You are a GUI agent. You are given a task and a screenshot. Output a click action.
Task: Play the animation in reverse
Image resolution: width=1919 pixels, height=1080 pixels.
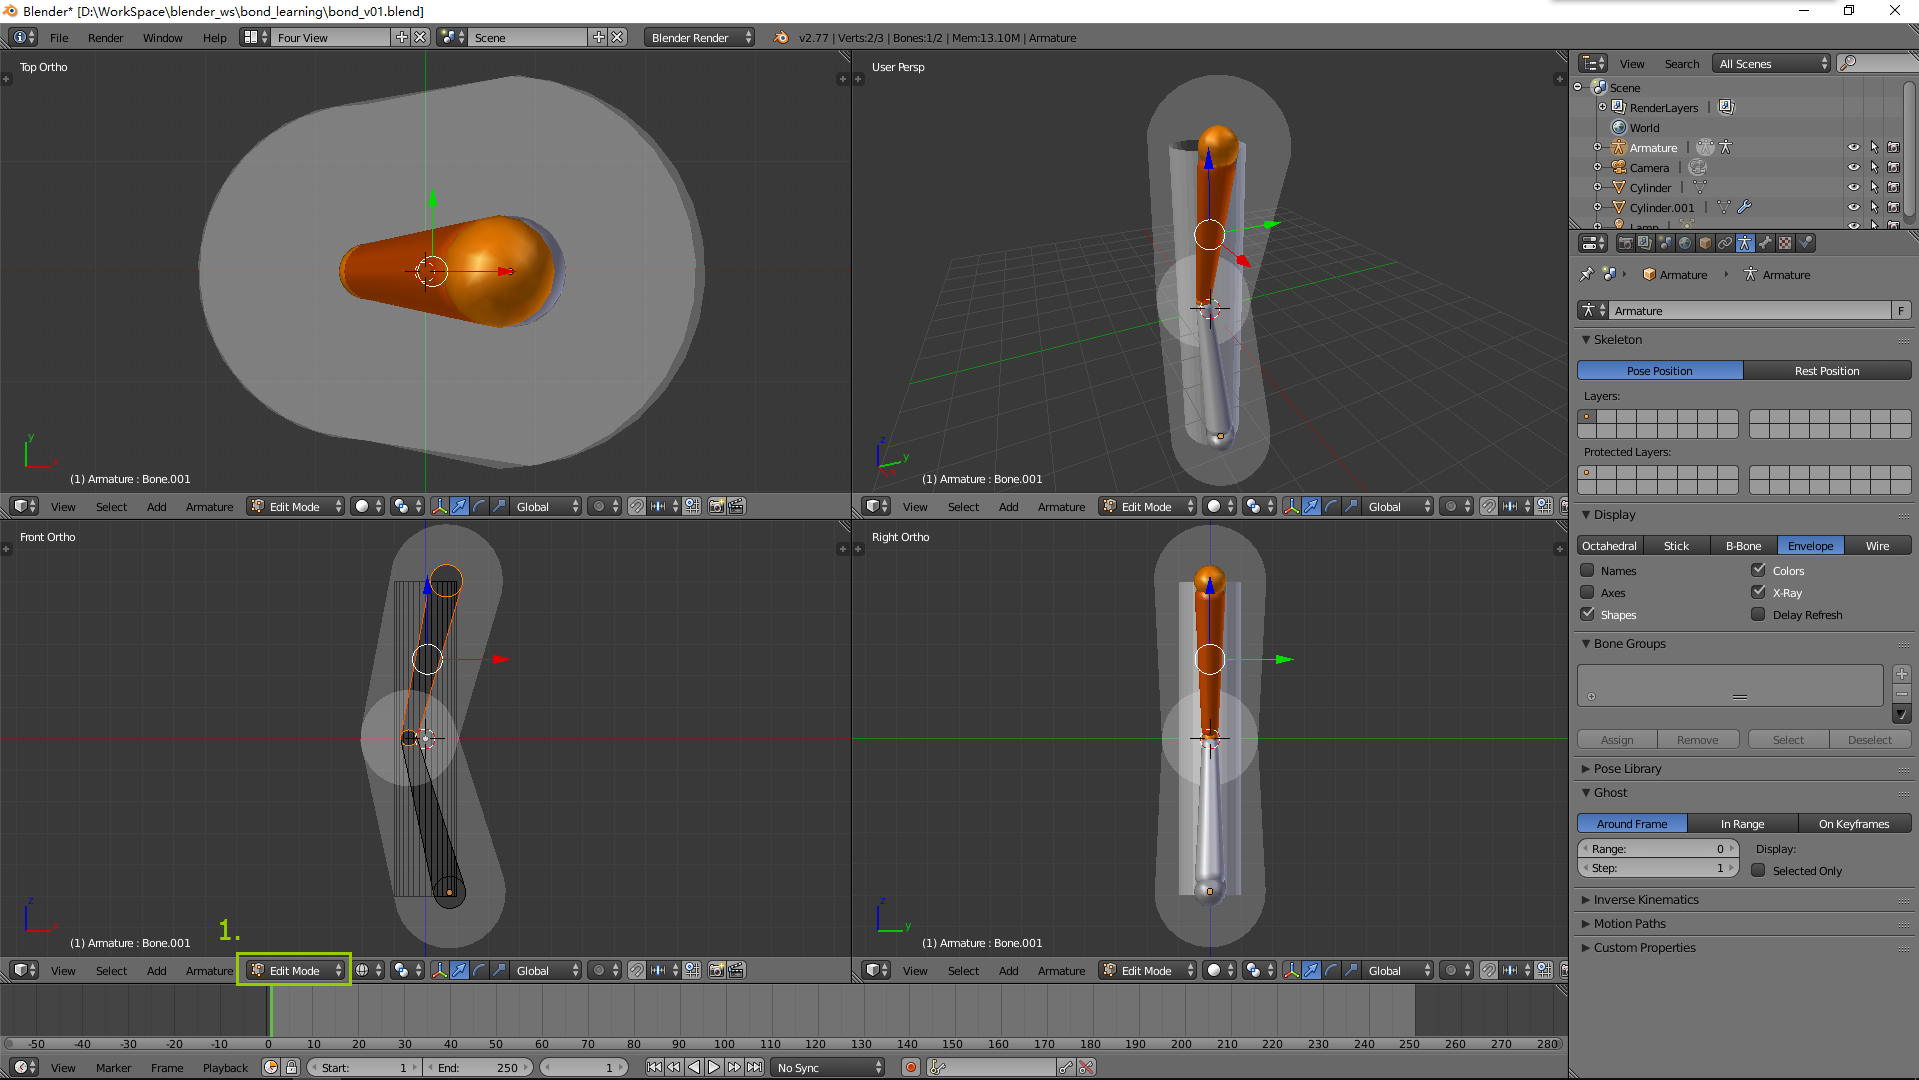click(x=694, y=1067)
